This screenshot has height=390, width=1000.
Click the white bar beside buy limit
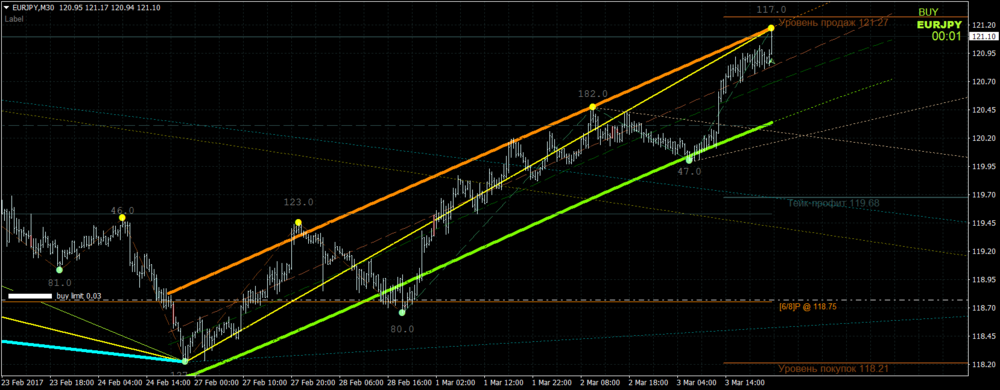click(x=30, y=296)
